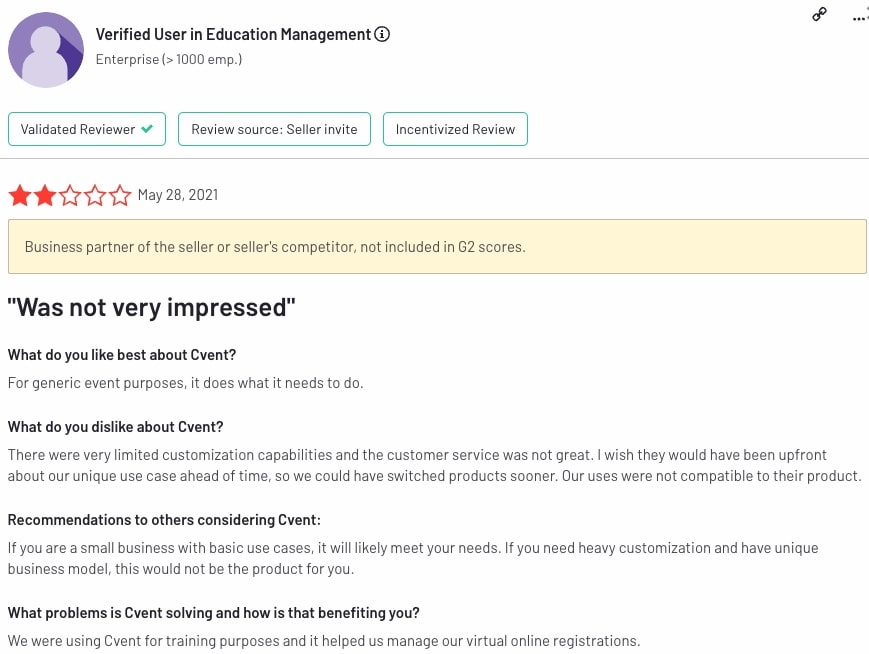Click the reviewer profile avatar

pyautogui.click(x=46, y=49)
